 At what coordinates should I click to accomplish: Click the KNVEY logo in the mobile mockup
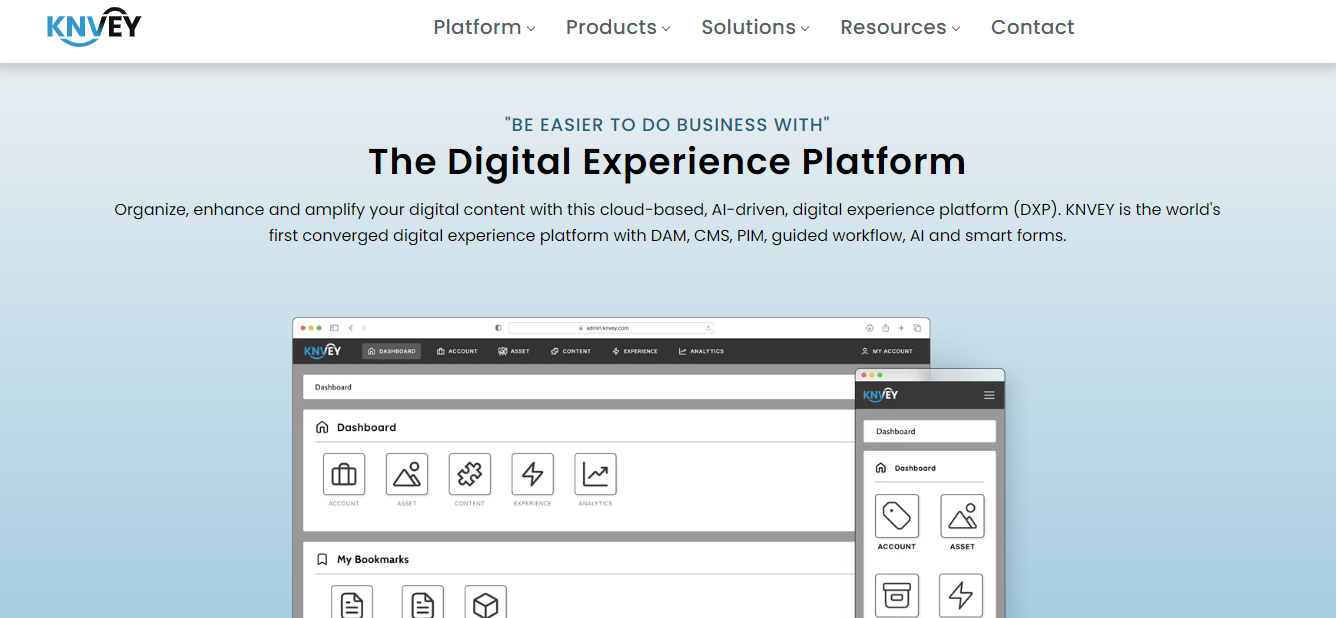tap(880, 395)
